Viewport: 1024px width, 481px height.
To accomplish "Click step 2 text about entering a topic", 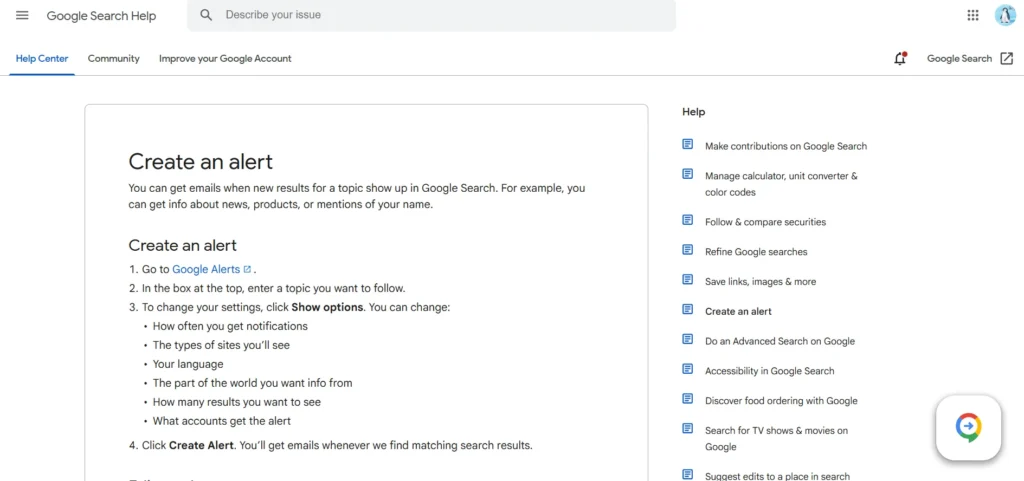I will coord(274,288).
